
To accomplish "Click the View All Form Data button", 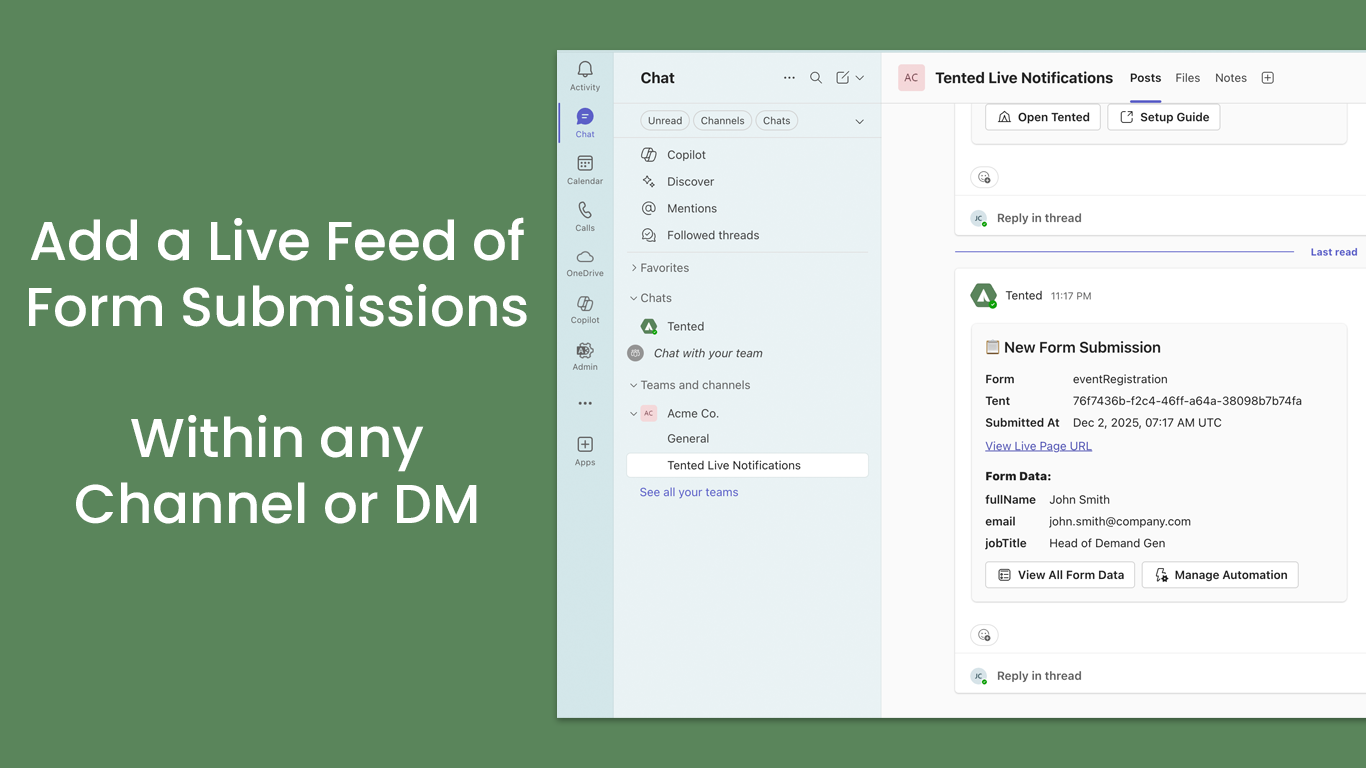I will coord(1060,575).
